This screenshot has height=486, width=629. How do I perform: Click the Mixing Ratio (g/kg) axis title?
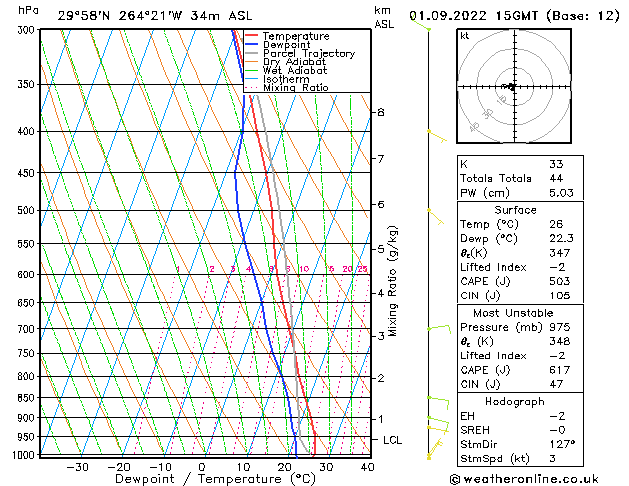point(392,281)
